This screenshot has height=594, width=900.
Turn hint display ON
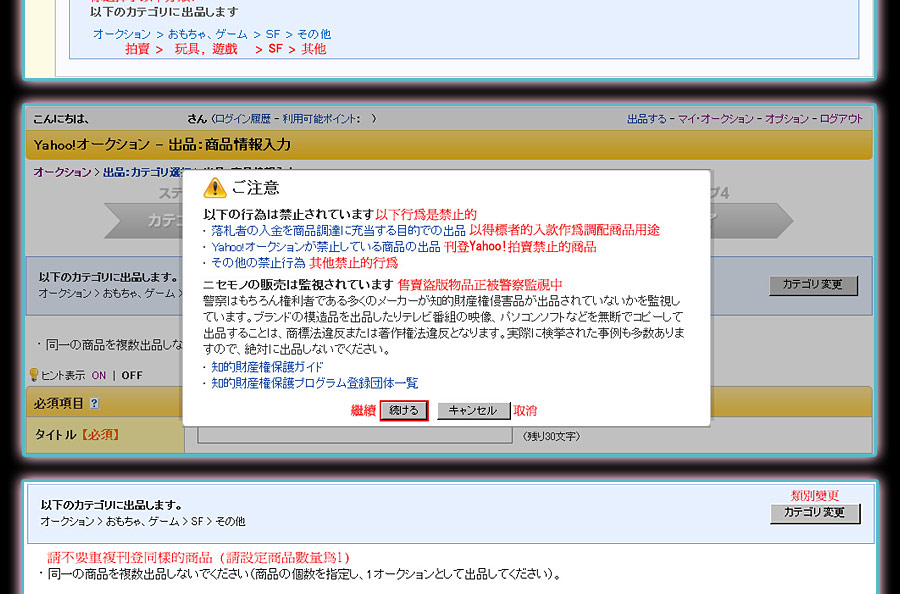pos(99,375)
